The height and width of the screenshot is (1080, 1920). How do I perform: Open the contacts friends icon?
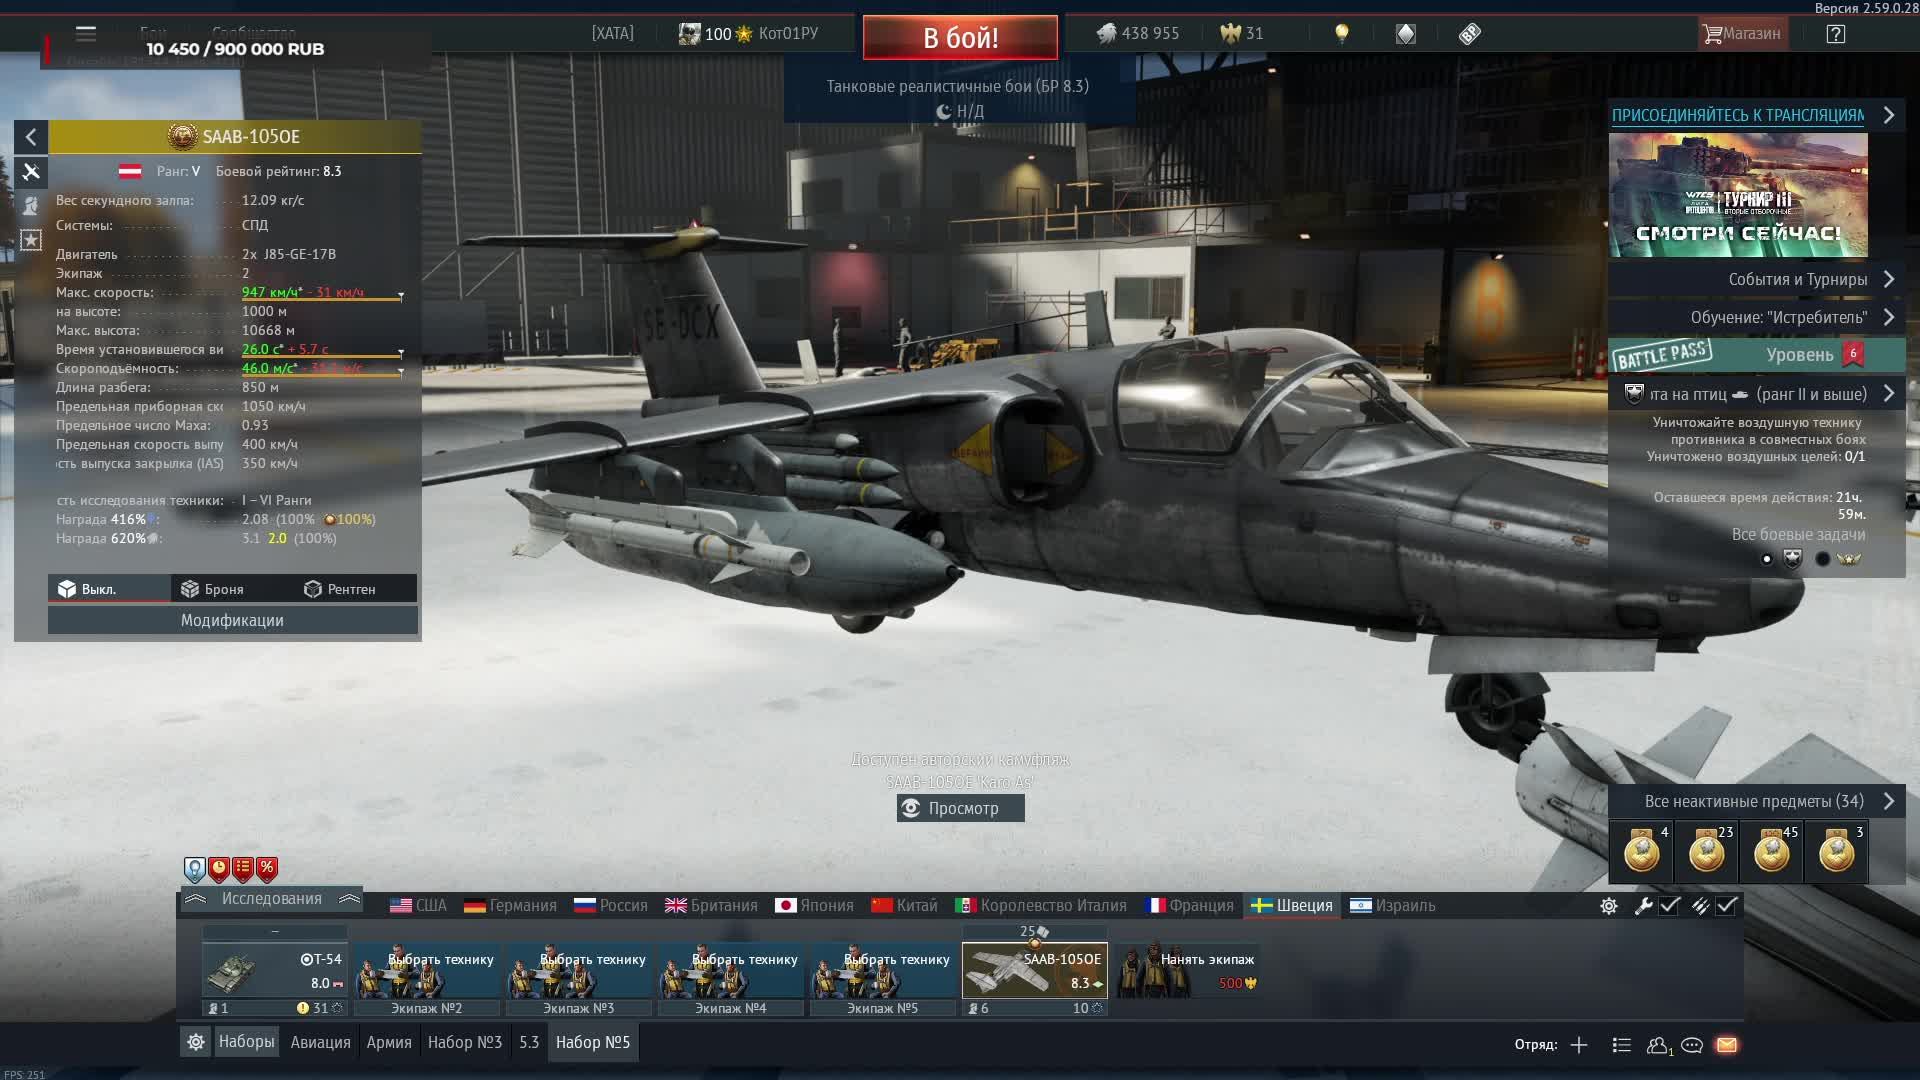tap(1658, 1045)
